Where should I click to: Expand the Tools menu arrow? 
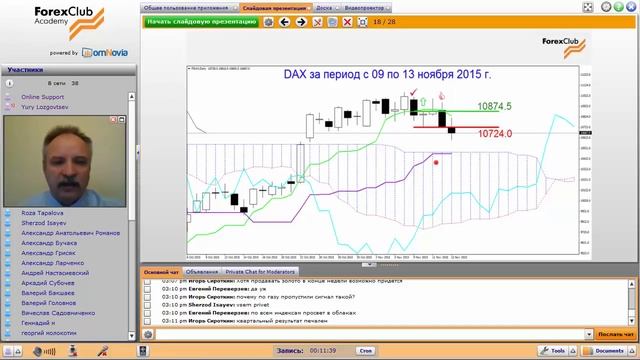[573, 351]
